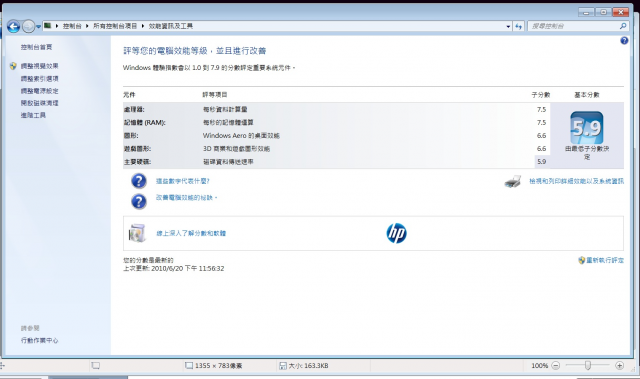Select the 效能資訊及工具 breadcrumb segment

[x=171, y=26]
